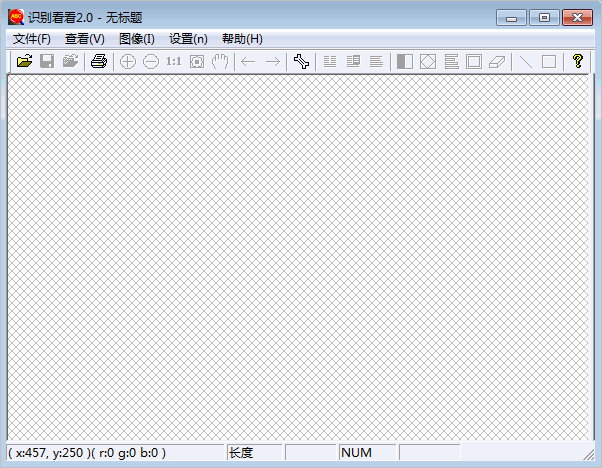
Task: Click the fit-to-window icon
Action: [x=197, y=61]
